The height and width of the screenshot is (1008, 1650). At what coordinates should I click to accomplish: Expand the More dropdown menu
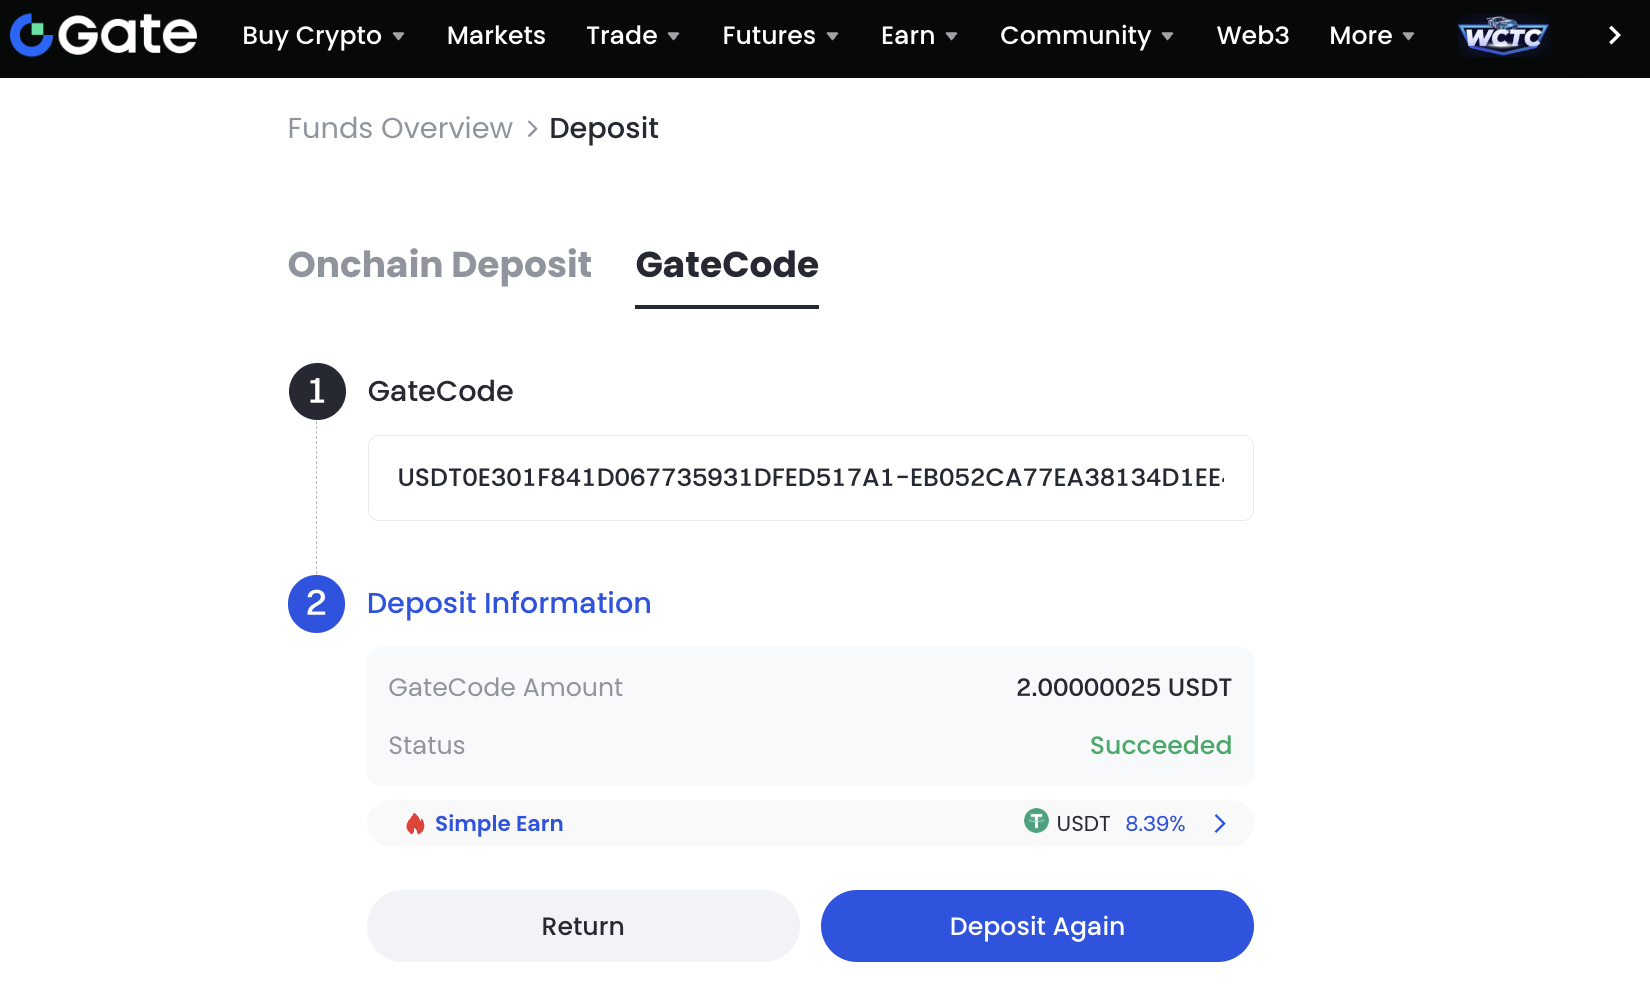(x=1371, y=36)
